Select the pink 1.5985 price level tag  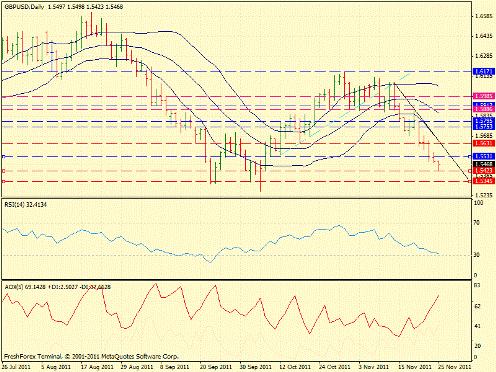point(484,96)
